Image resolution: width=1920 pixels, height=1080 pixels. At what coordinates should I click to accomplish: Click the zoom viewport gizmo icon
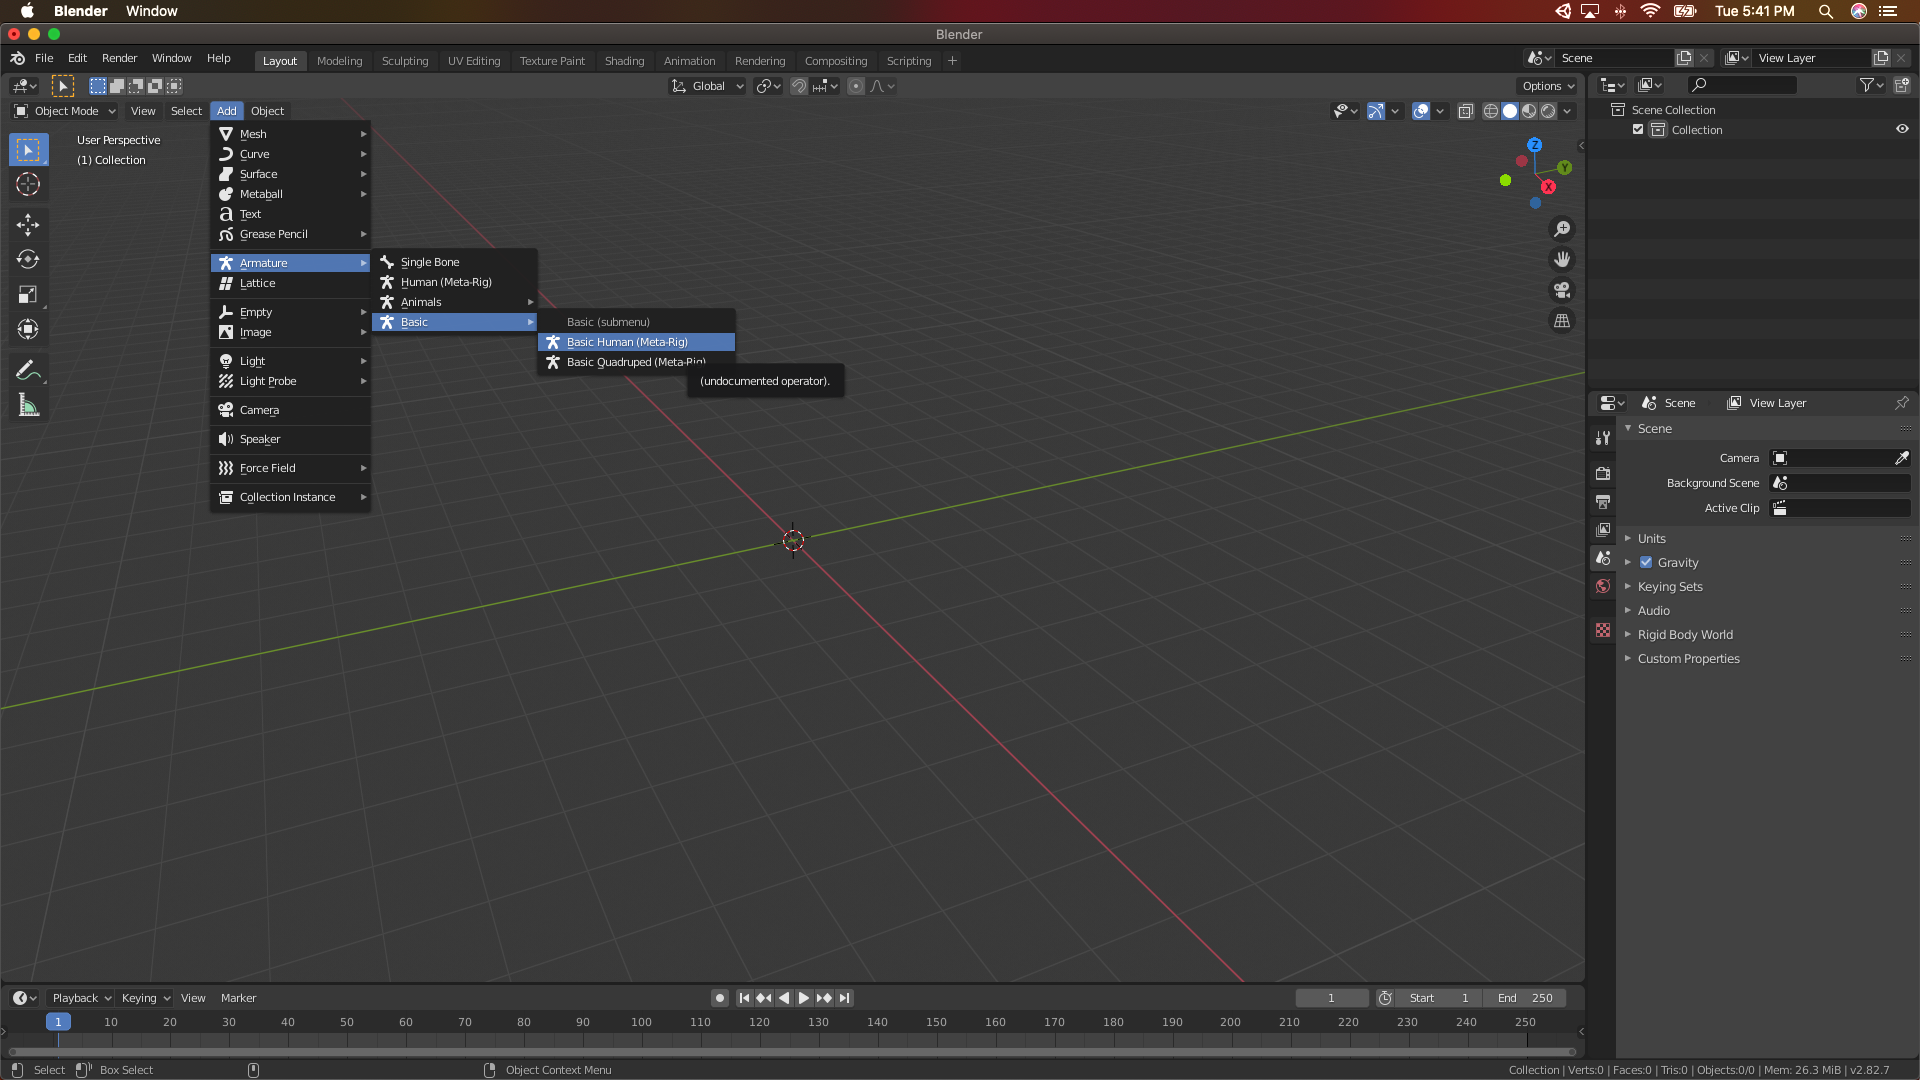click(1562, 229)
